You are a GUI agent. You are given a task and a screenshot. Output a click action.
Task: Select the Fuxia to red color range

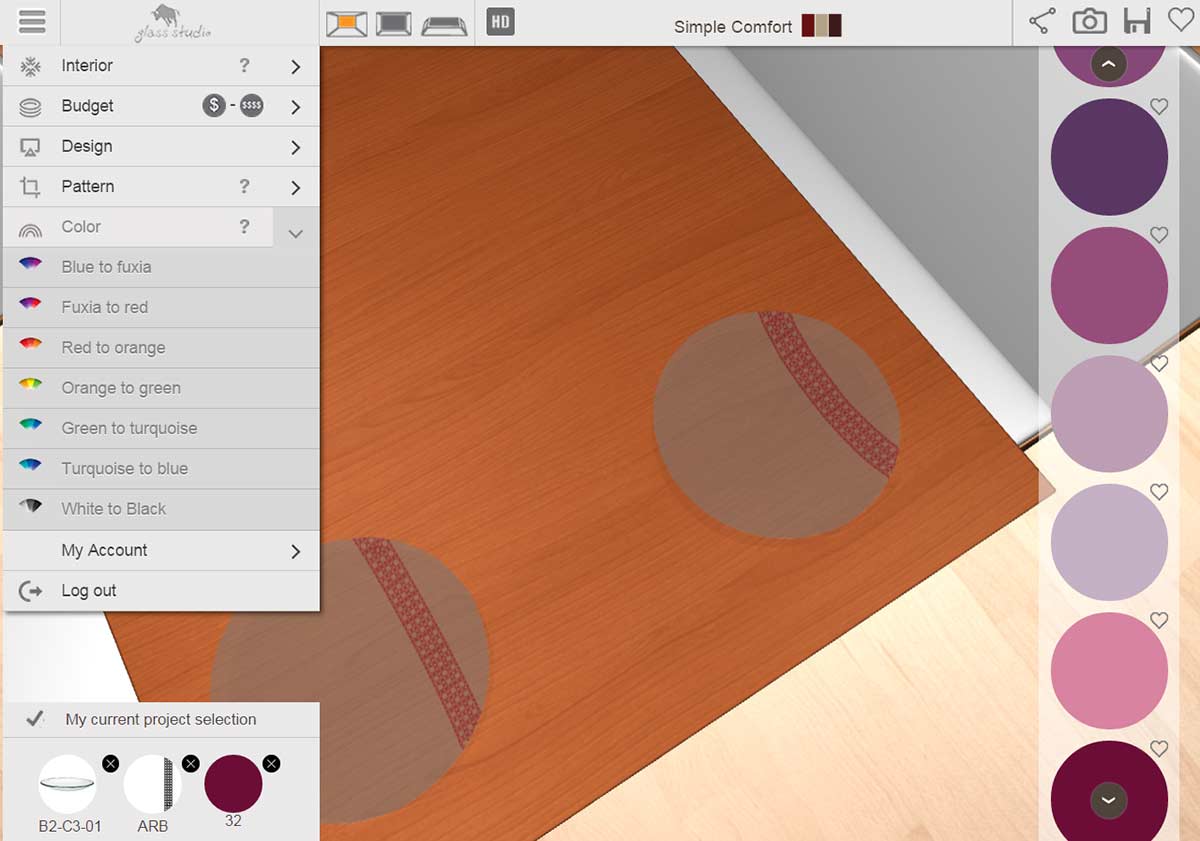coord(104,307)
